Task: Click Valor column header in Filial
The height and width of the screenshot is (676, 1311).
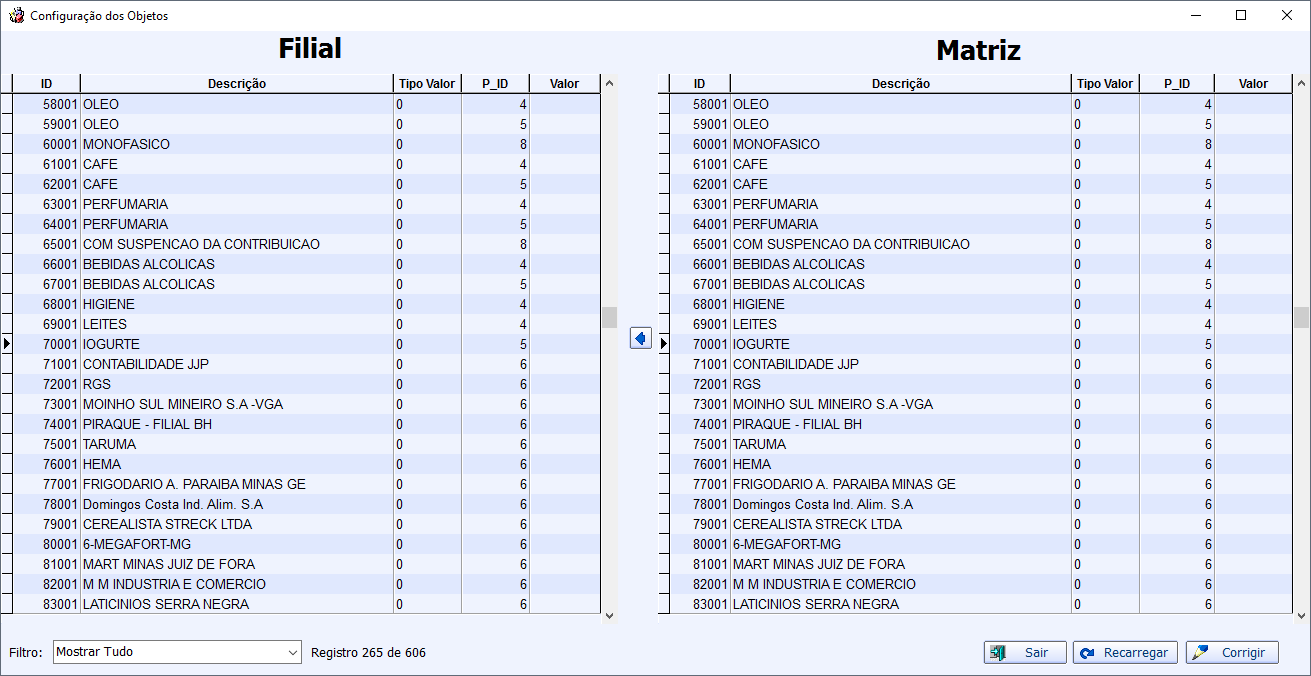Action: (x=564, y=84)
